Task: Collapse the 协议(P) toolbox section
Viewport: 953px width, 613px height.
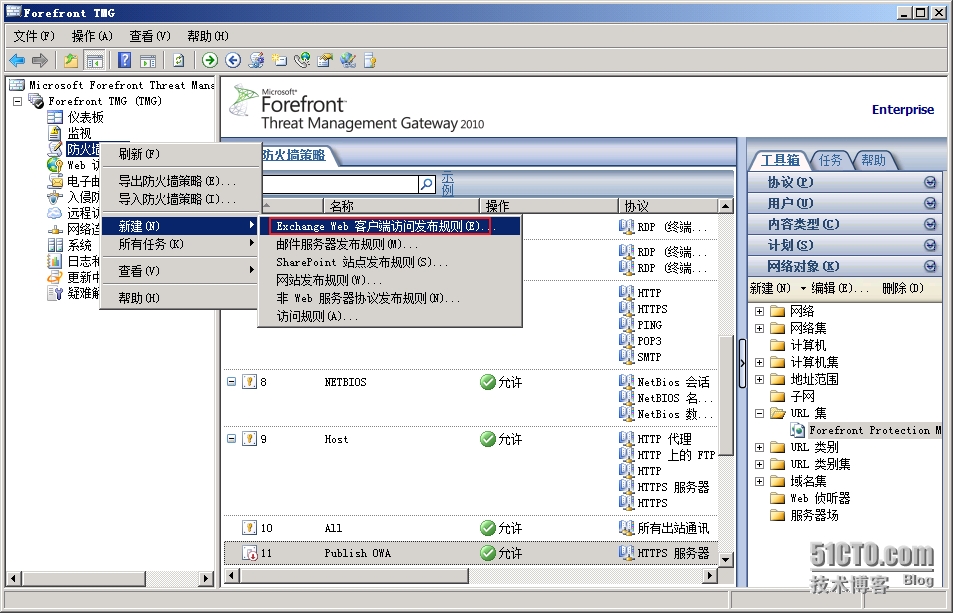Action: pyautogui.click(x=930, y=182)
